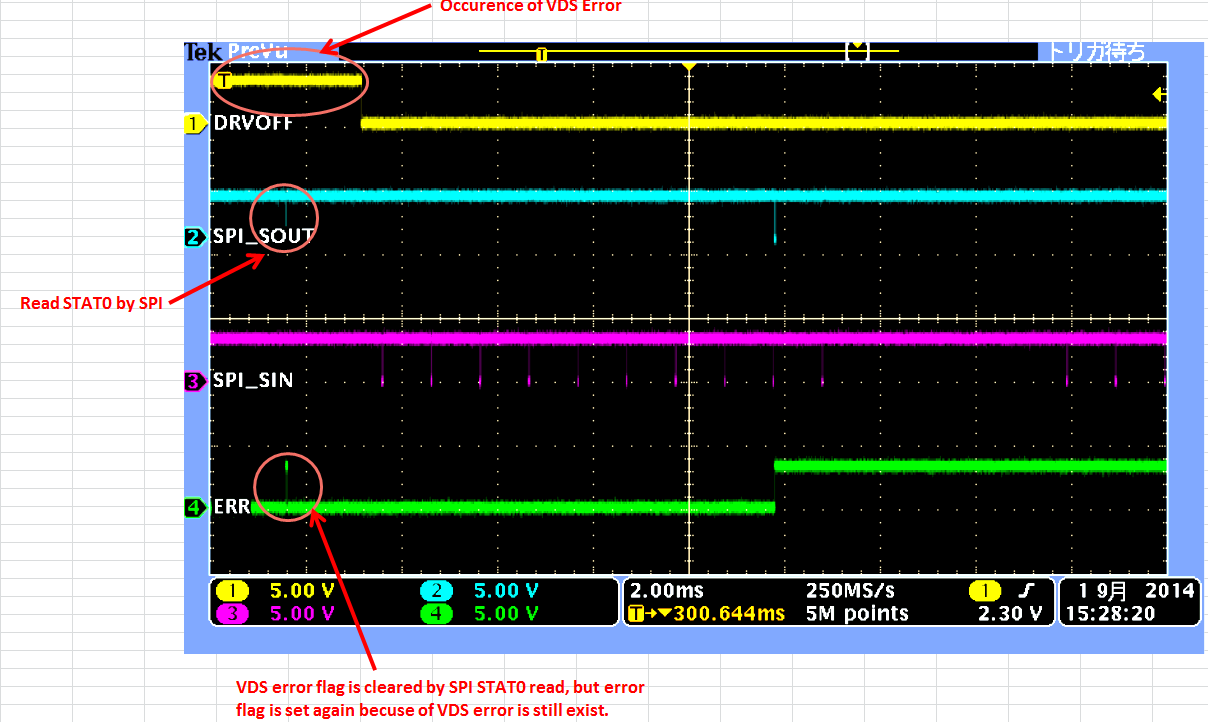Image resolution: width=1208 pixels, height=722 pixels.
Task: Click the T trigger position marker on record bar
Action: (541, 54)
